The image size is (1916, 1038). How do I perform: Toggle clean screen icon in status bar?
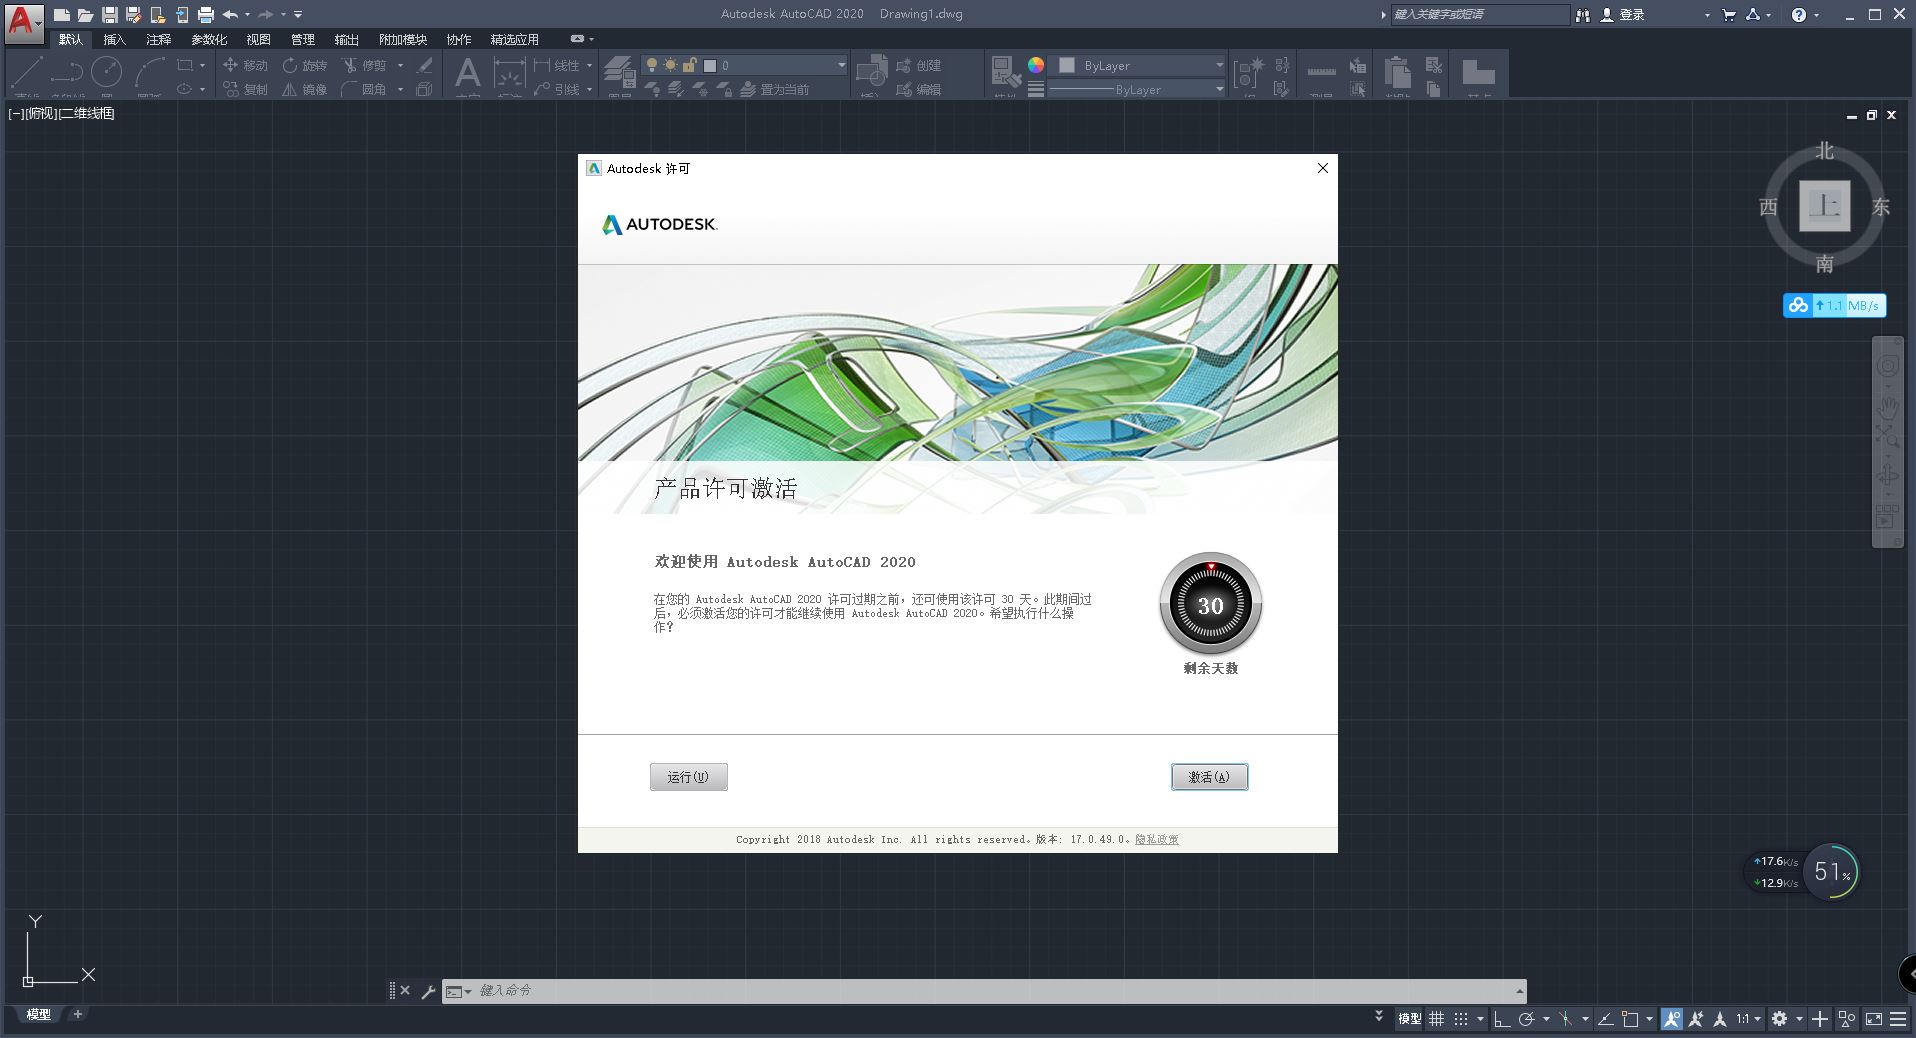pos(1874,1019)
